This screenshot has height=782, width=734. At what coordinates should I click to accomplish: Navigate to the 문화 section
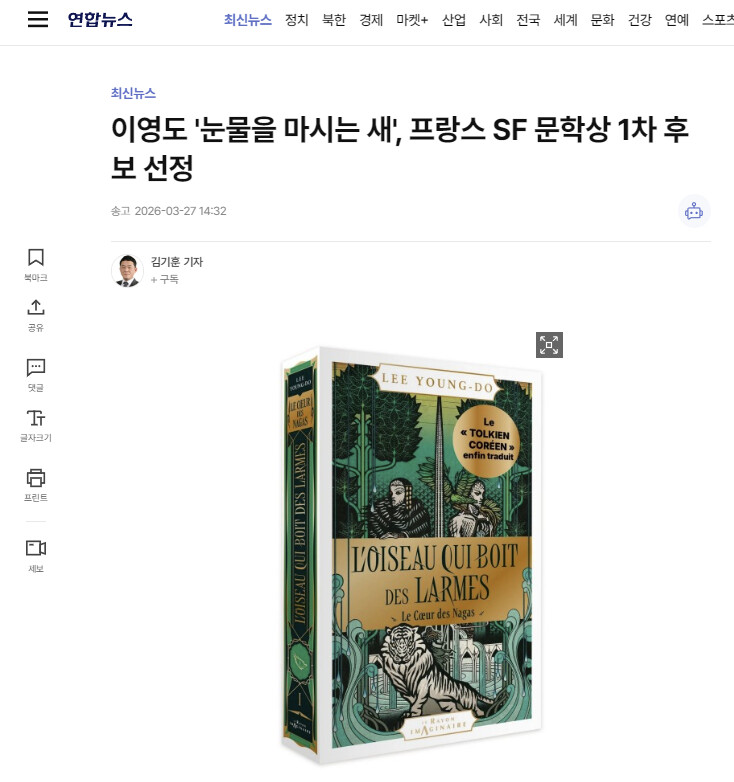[602, 20]
